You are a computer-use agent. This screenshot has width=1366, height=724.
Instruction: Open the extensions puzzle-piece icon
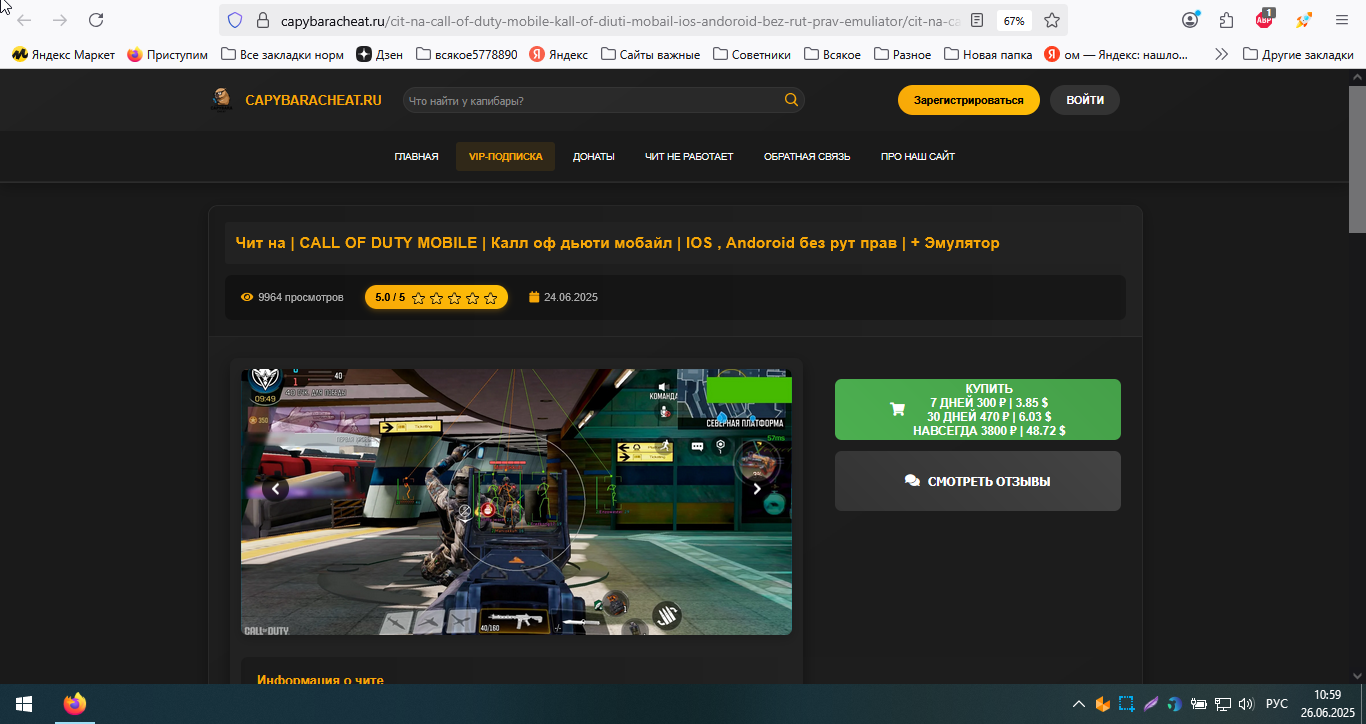pos(1227,20)
